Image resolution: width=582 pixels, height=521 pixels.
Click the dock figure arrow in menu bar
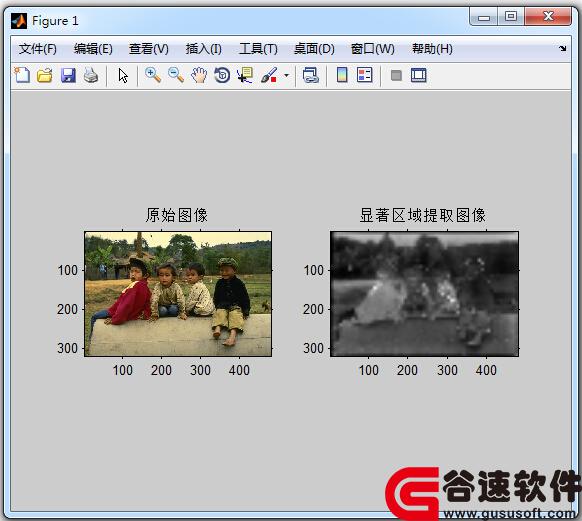click(x=563, y=48)
